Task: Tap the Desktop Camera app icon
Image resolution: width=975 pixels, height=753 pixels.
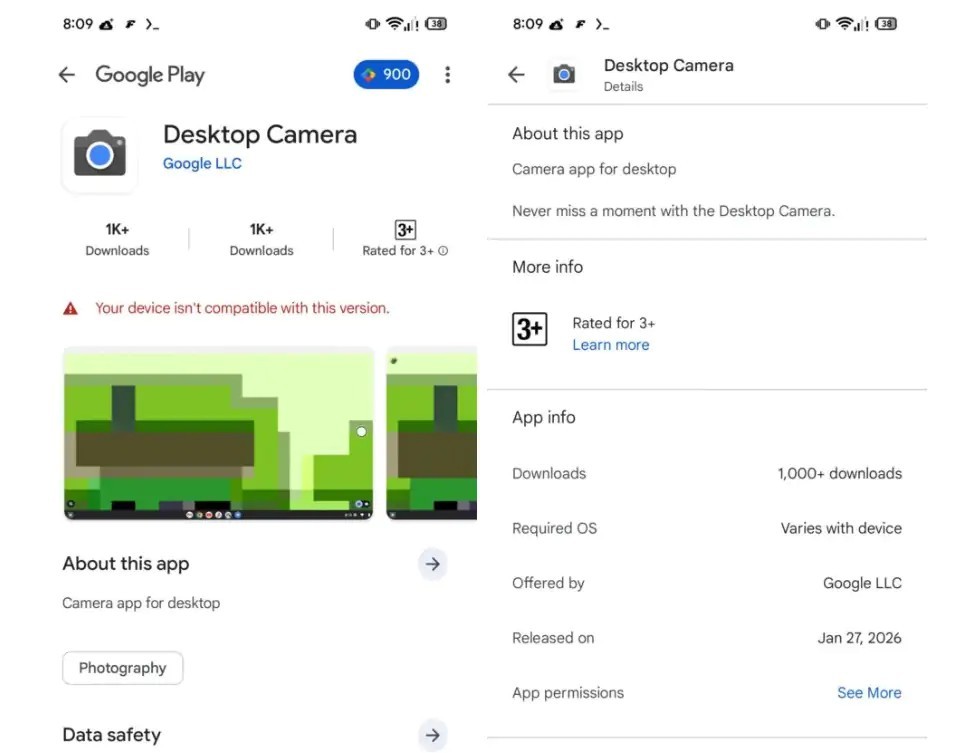Action: pos(100,154)
